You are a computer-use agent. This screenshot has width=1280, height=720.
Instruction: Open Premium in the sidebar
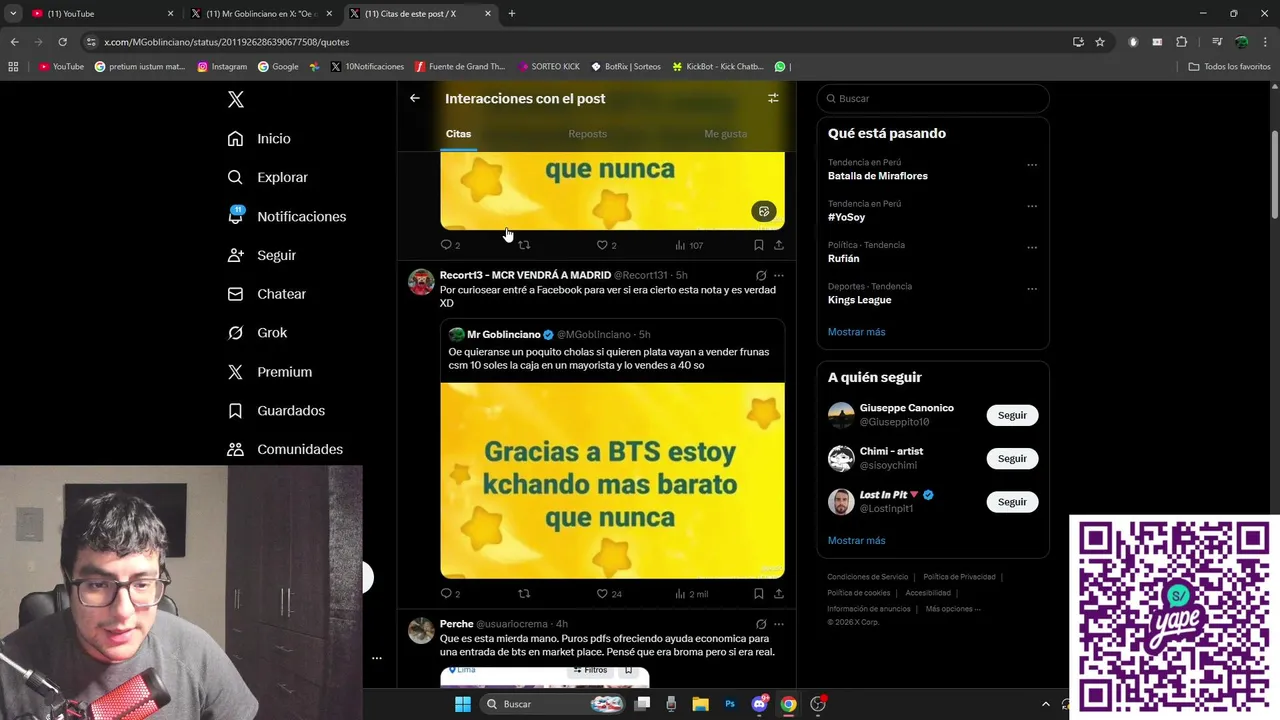269,372
